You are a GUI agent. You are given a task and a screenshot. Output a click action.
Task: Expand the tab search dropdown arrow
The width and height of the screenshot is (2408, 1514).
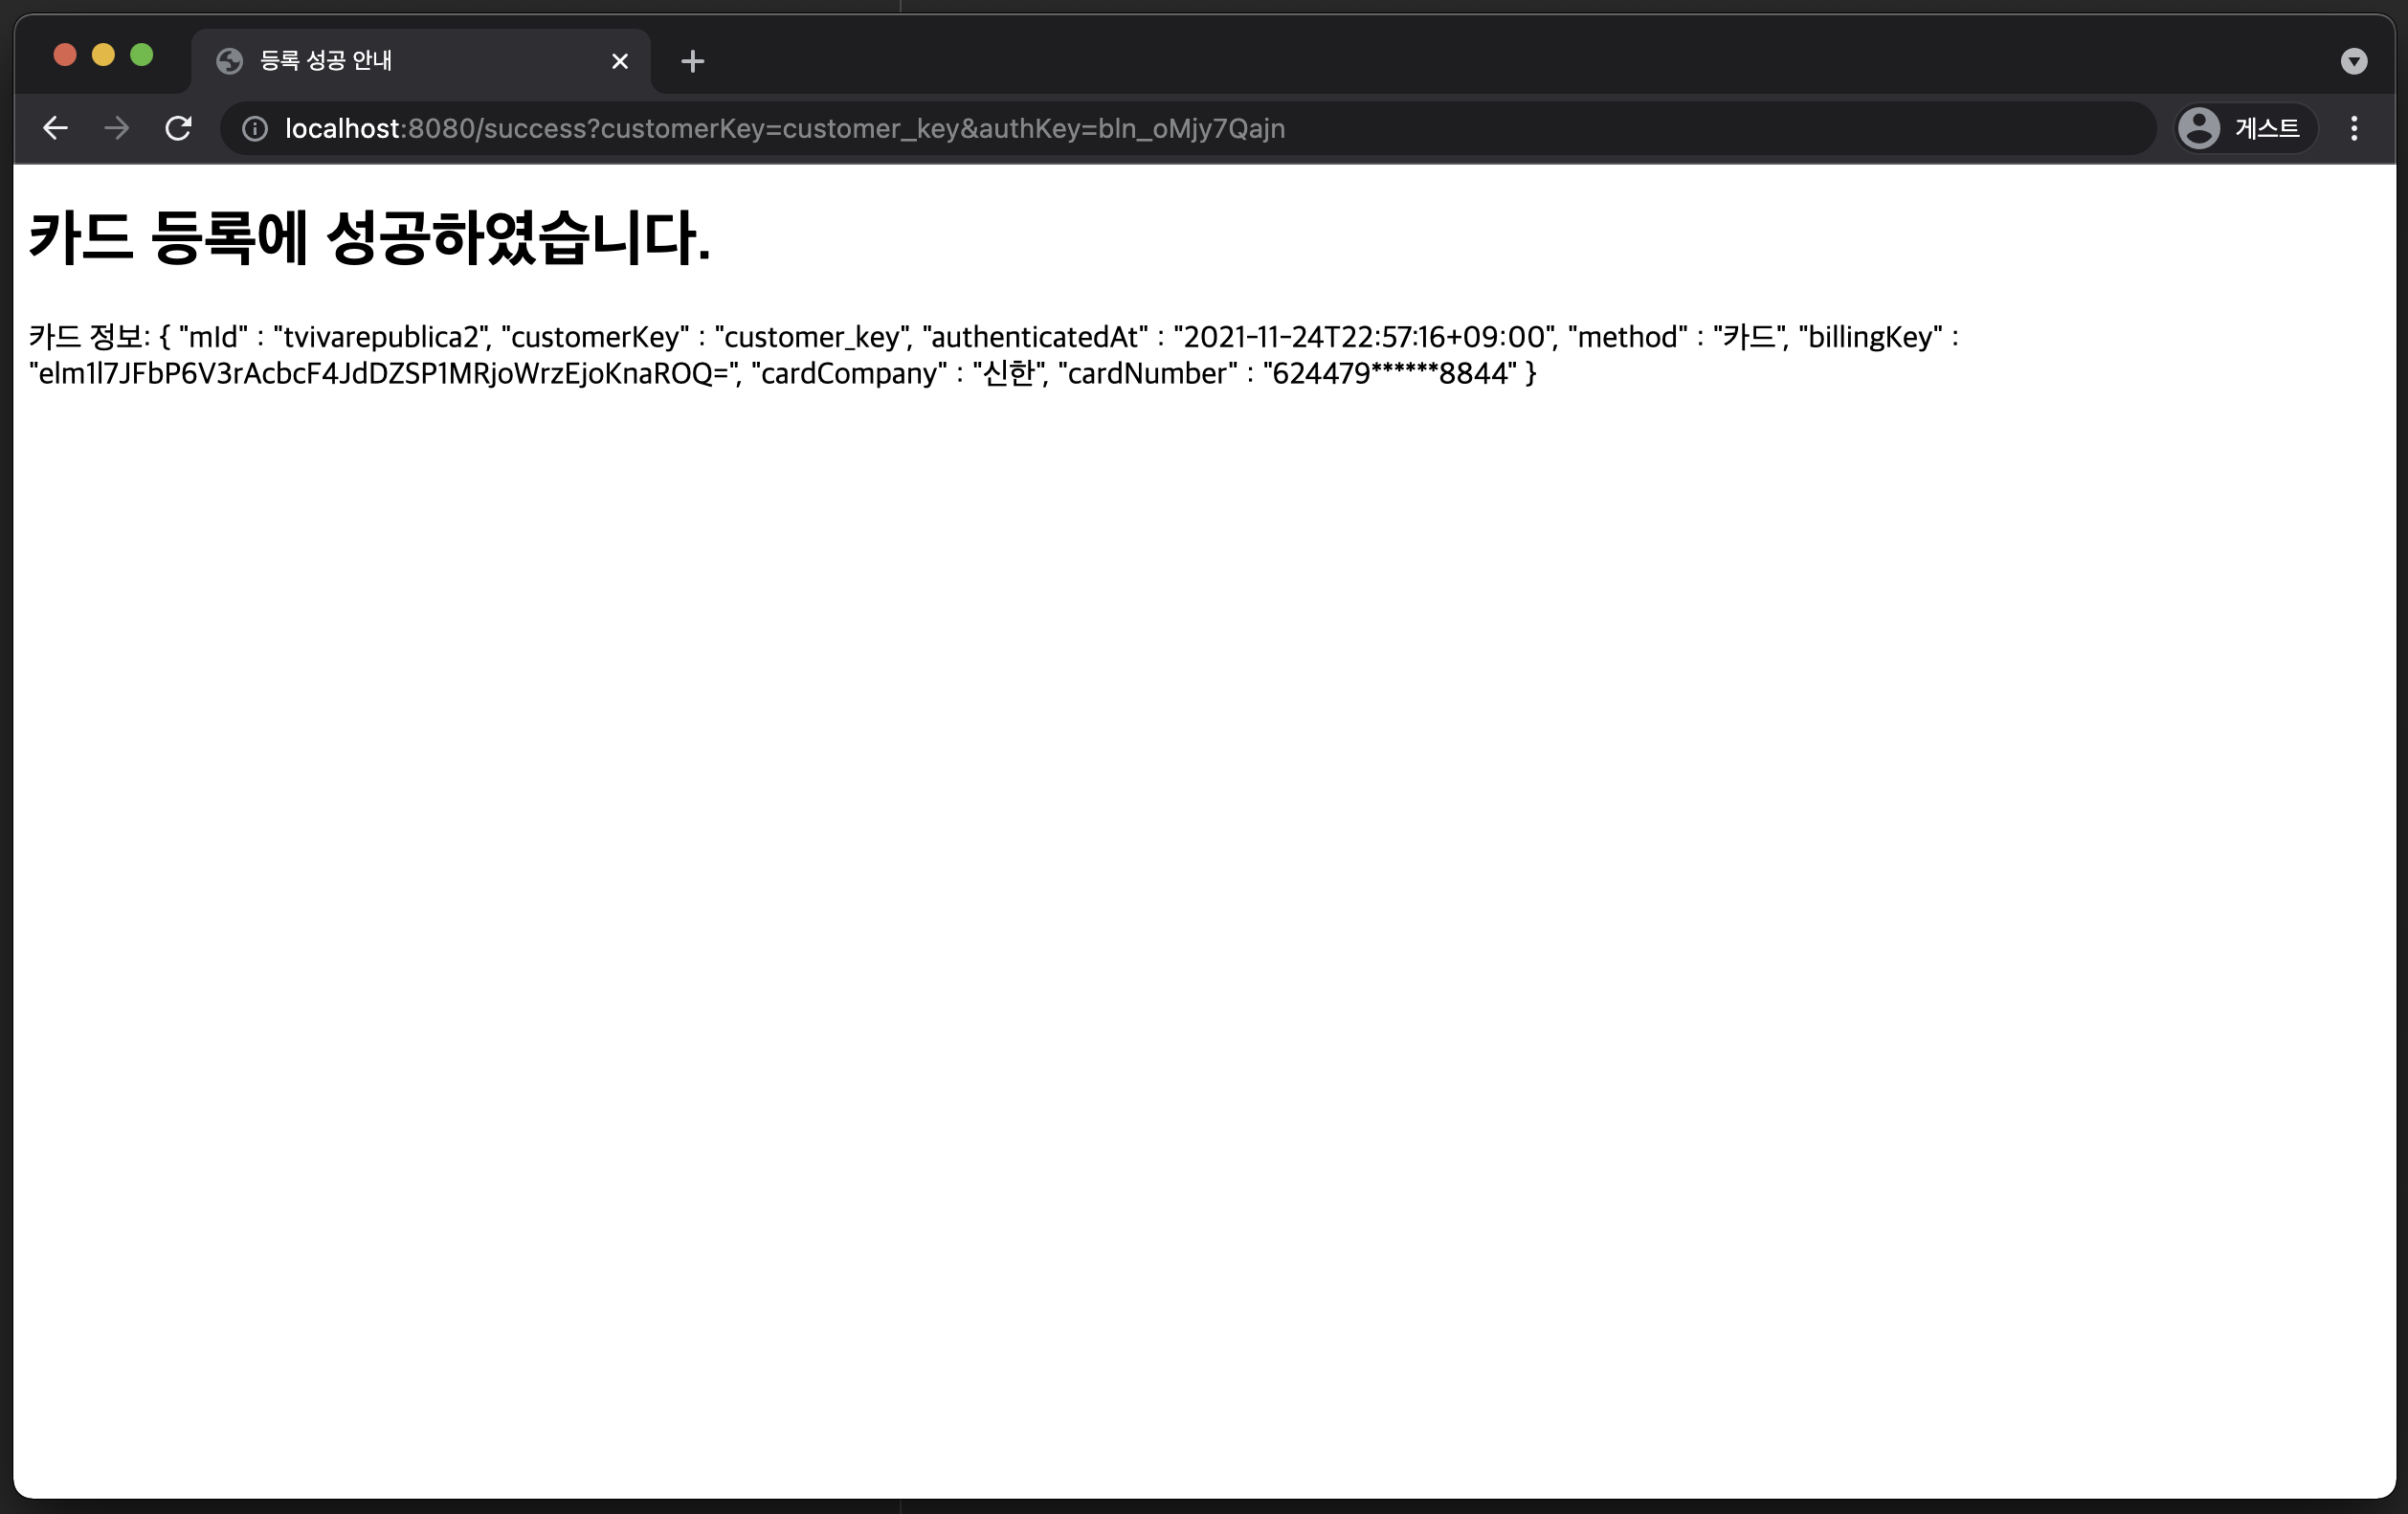tap(2354, 62)
